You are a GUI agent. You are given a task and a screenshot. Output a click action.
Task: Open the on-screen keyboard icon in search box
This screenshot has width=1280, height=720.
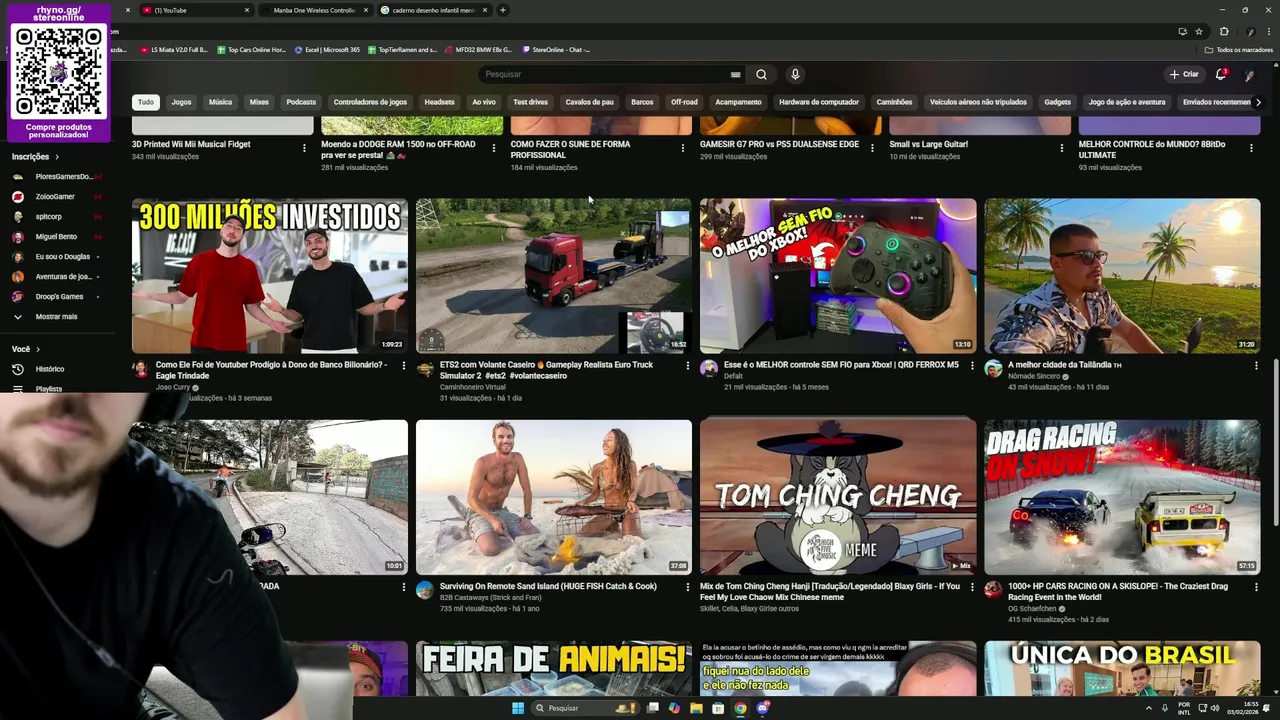(x=735, y=75)
